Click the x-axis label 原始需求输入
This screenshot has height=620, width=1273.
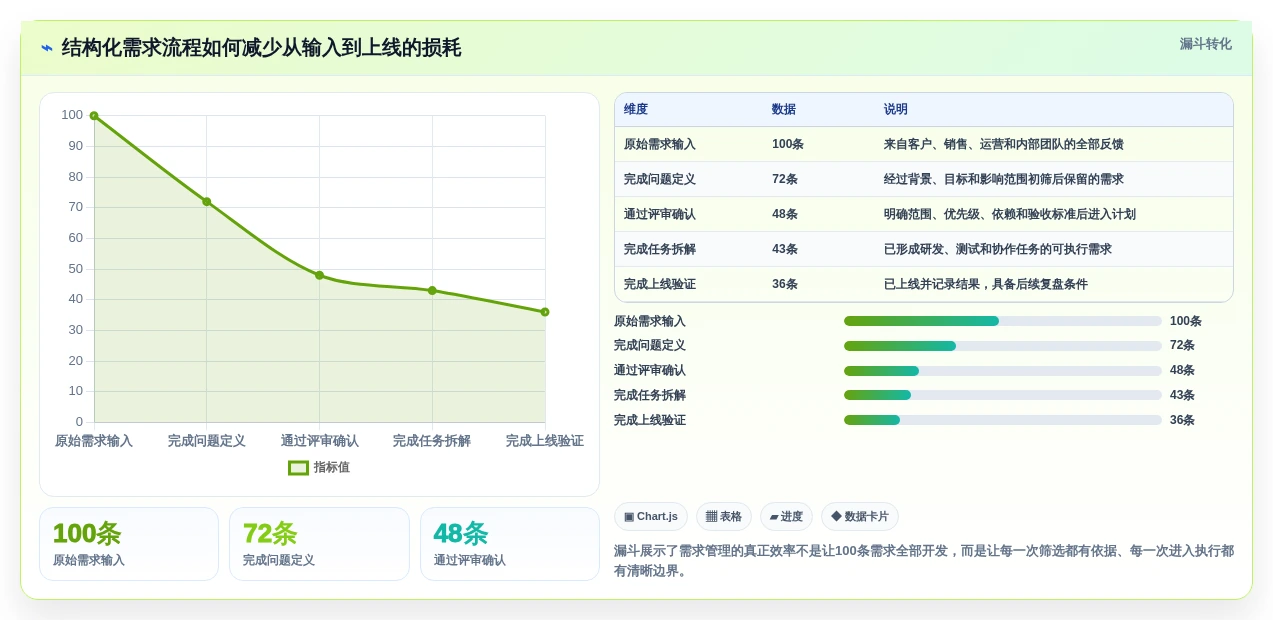[x=94, y=441]
